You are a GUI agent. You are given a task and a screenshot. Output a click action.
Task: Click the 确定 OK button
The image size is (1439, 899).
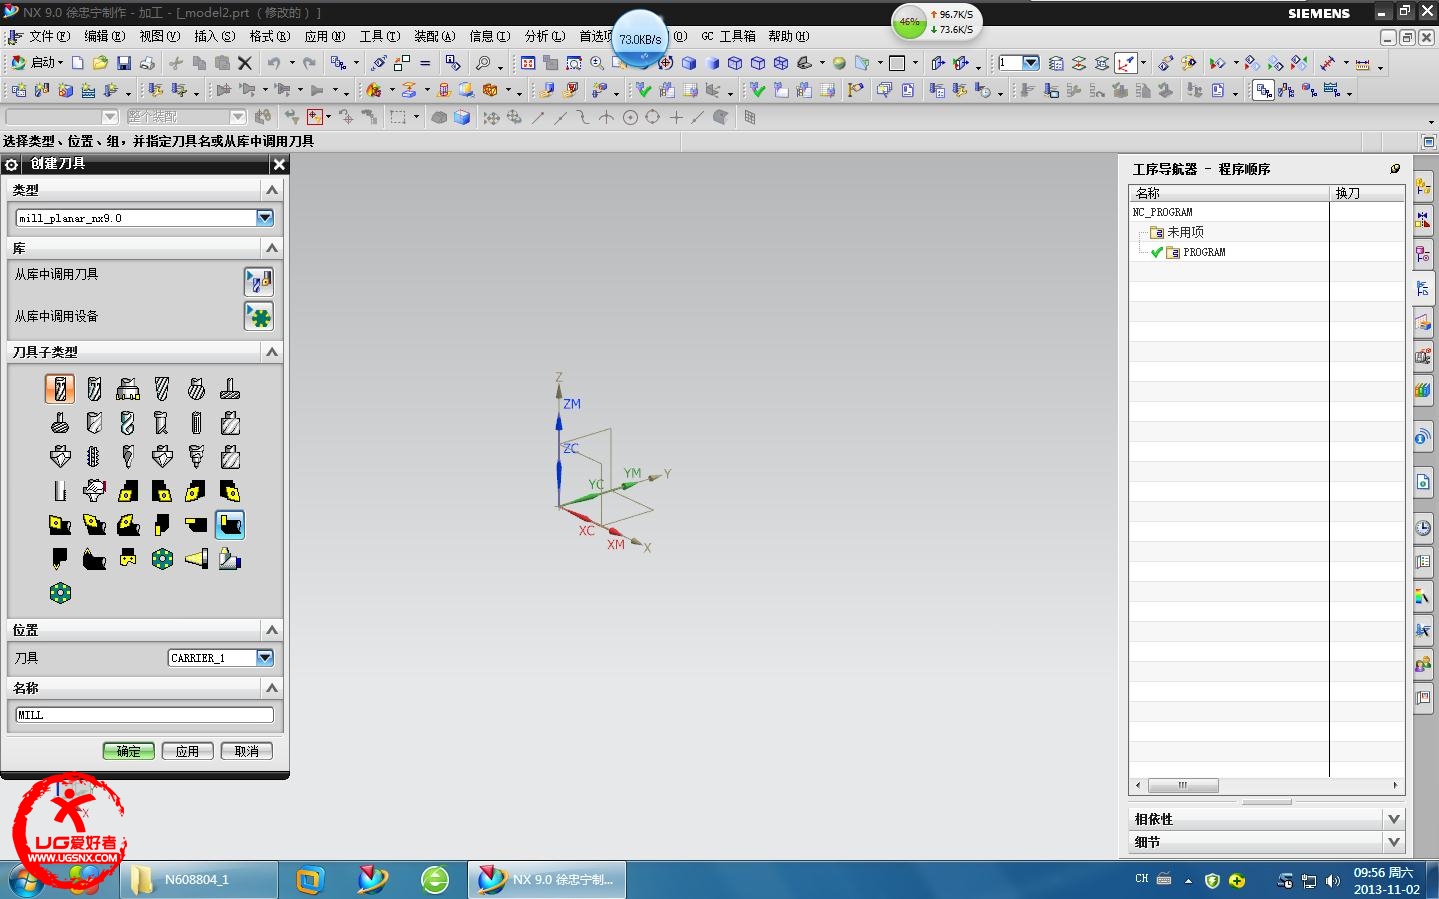click(129, 751)
